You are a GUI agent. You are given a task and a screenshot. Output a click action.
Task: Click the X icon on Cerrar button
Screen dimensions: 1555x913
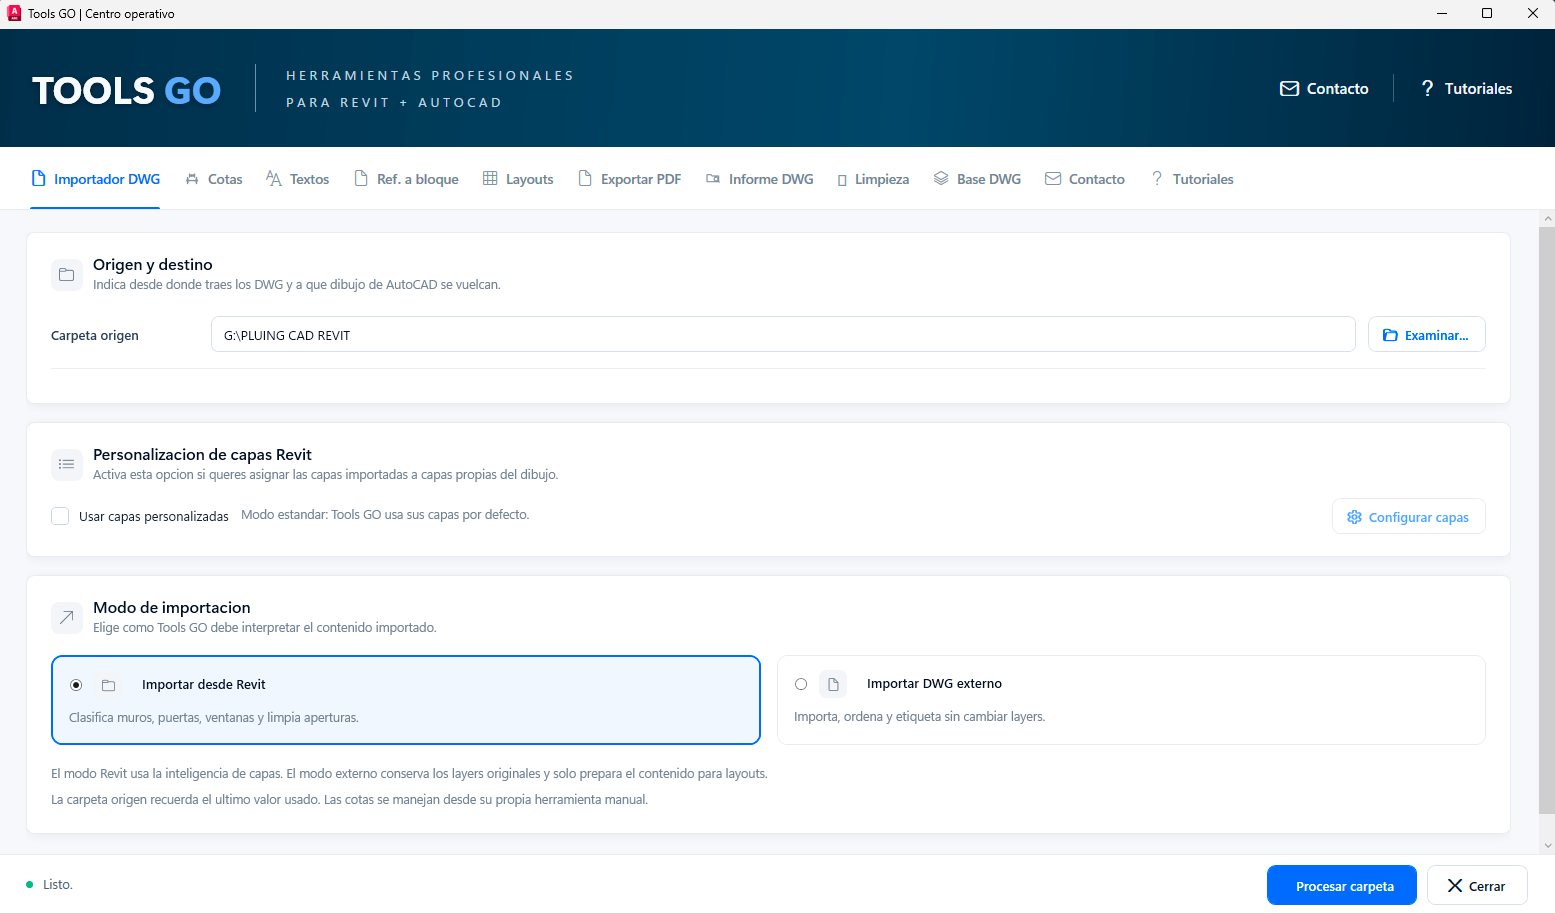tap(1455, 886)
